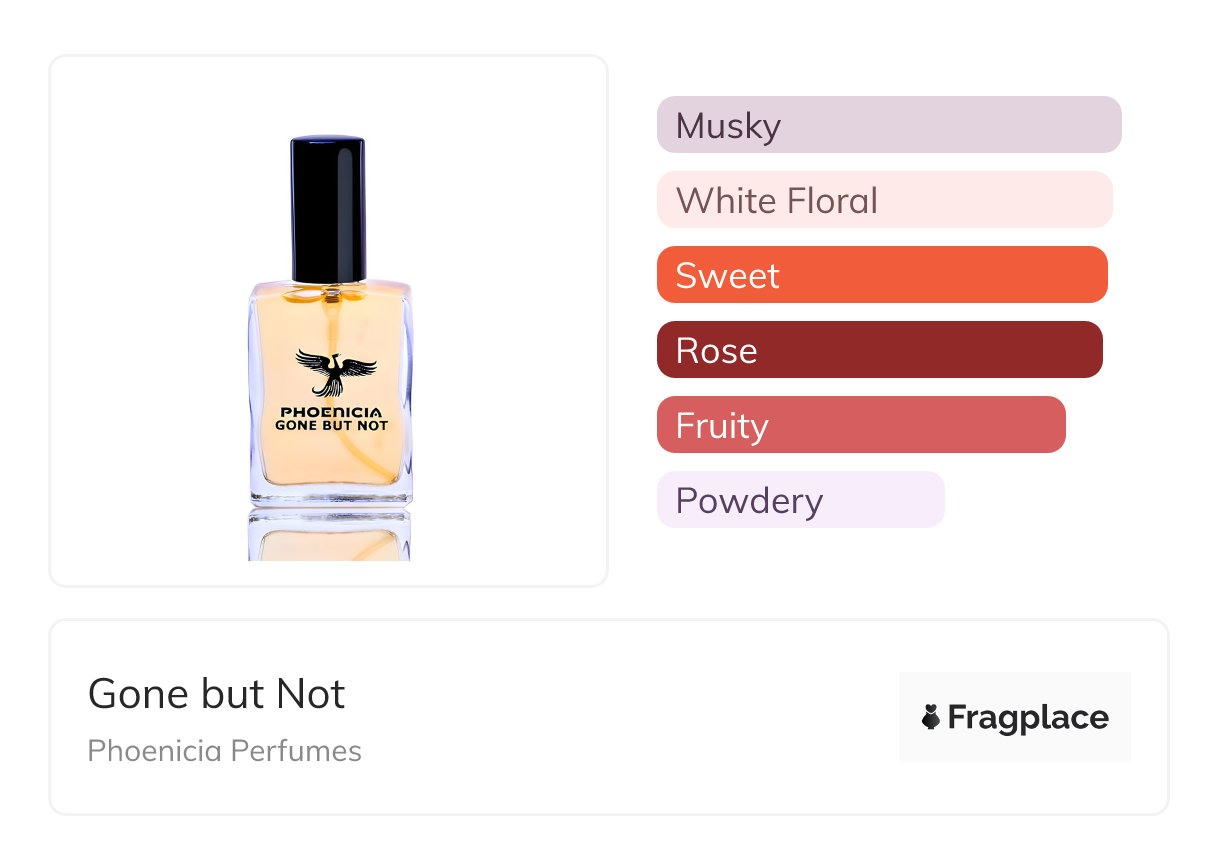Select the White Floral accord bar
1218x864 pixels.
(884, 200)
